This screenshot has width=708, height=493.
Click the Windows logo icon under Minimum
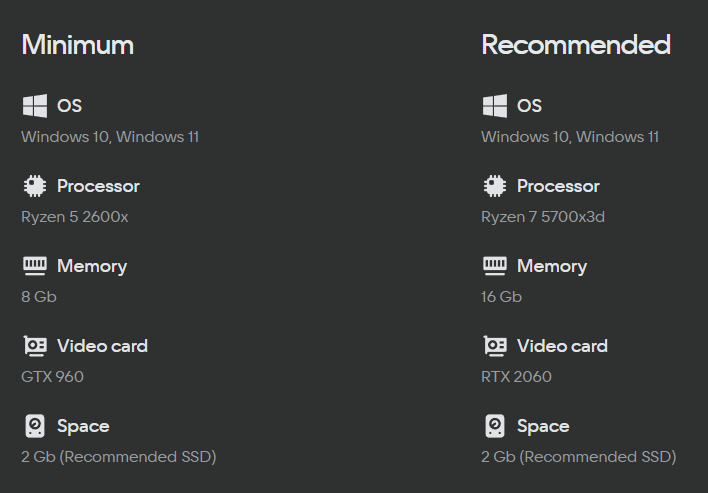pyautogui.click(x=35, y=106)
